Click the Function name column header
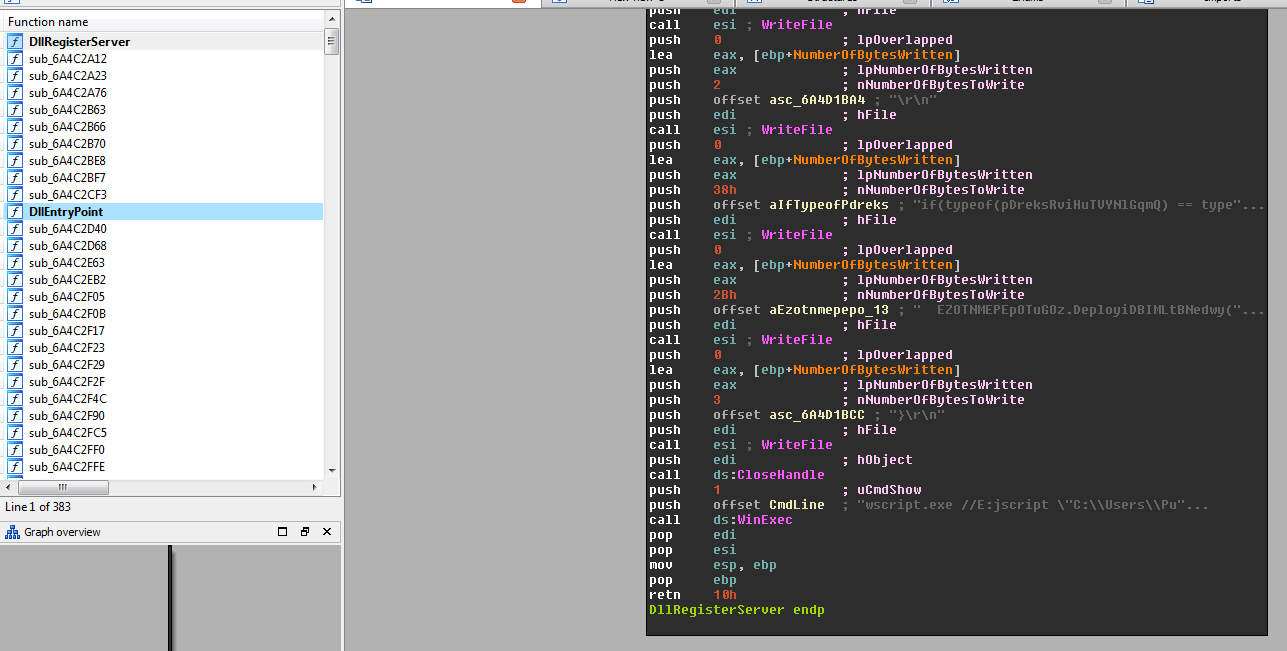Image resolution: width=1287 pixels, height=651 pixels. (x=48, y=22)
